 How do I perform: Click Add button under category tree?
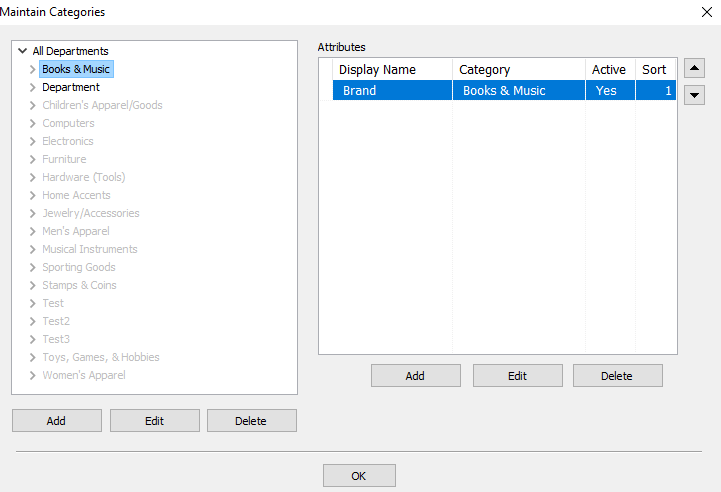57,421
